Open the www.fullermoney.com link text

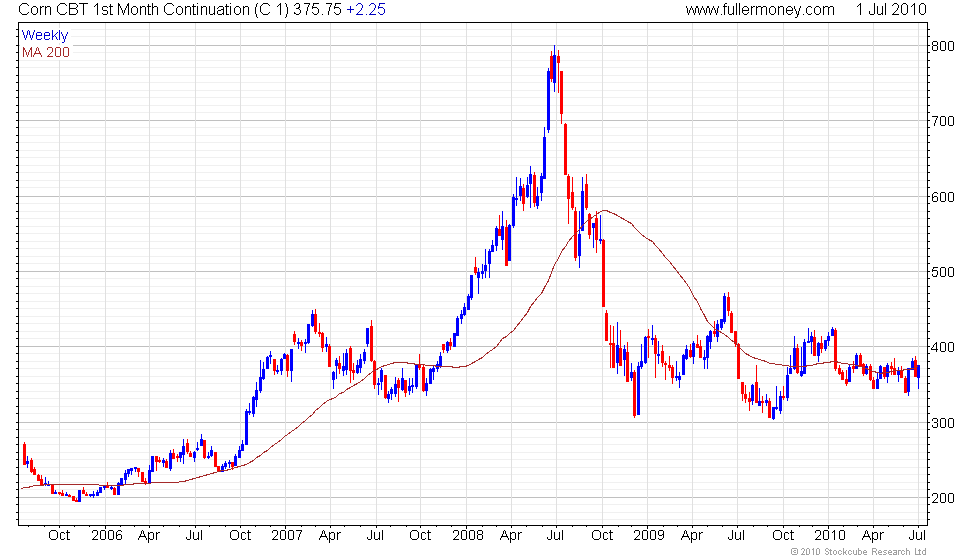(760, 9)
